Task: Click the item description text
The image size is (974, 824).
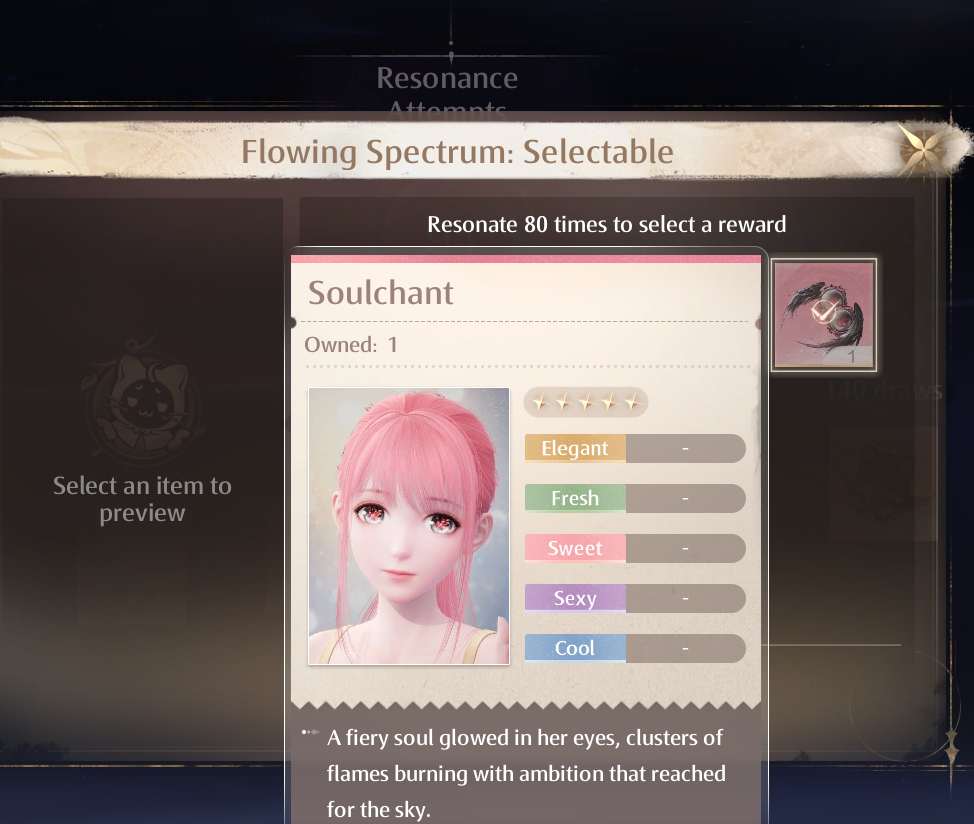Action: pyautogui.click(x=526, y=774)
